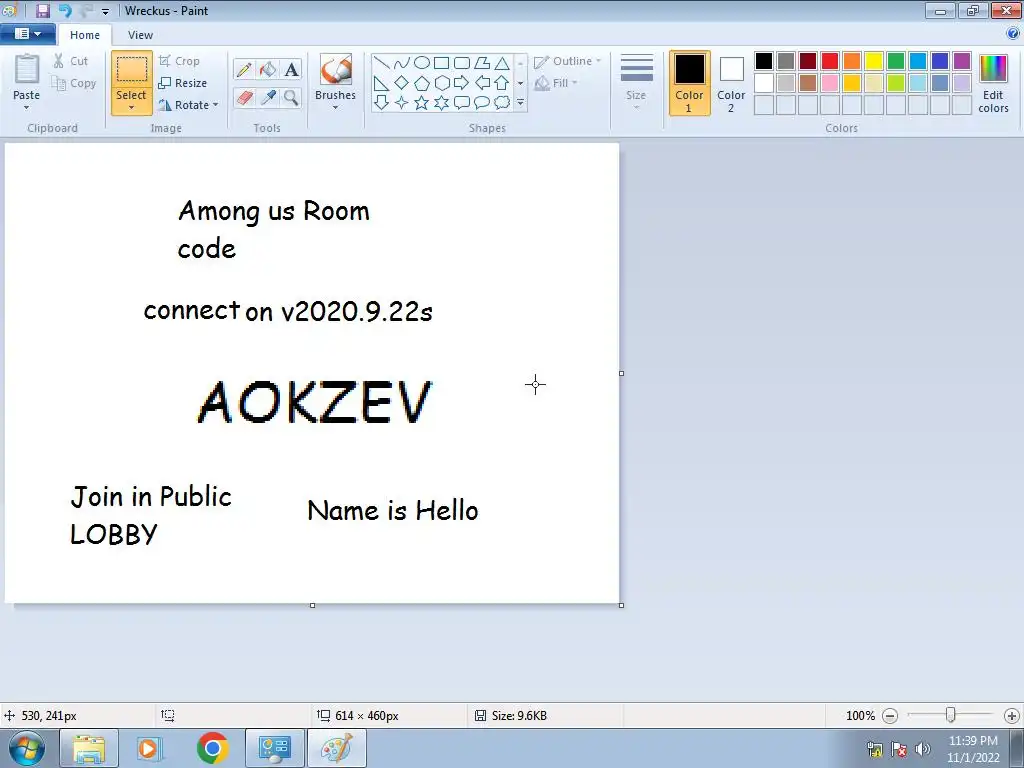Pick the yellow color swatch

[x=874, y=61]
